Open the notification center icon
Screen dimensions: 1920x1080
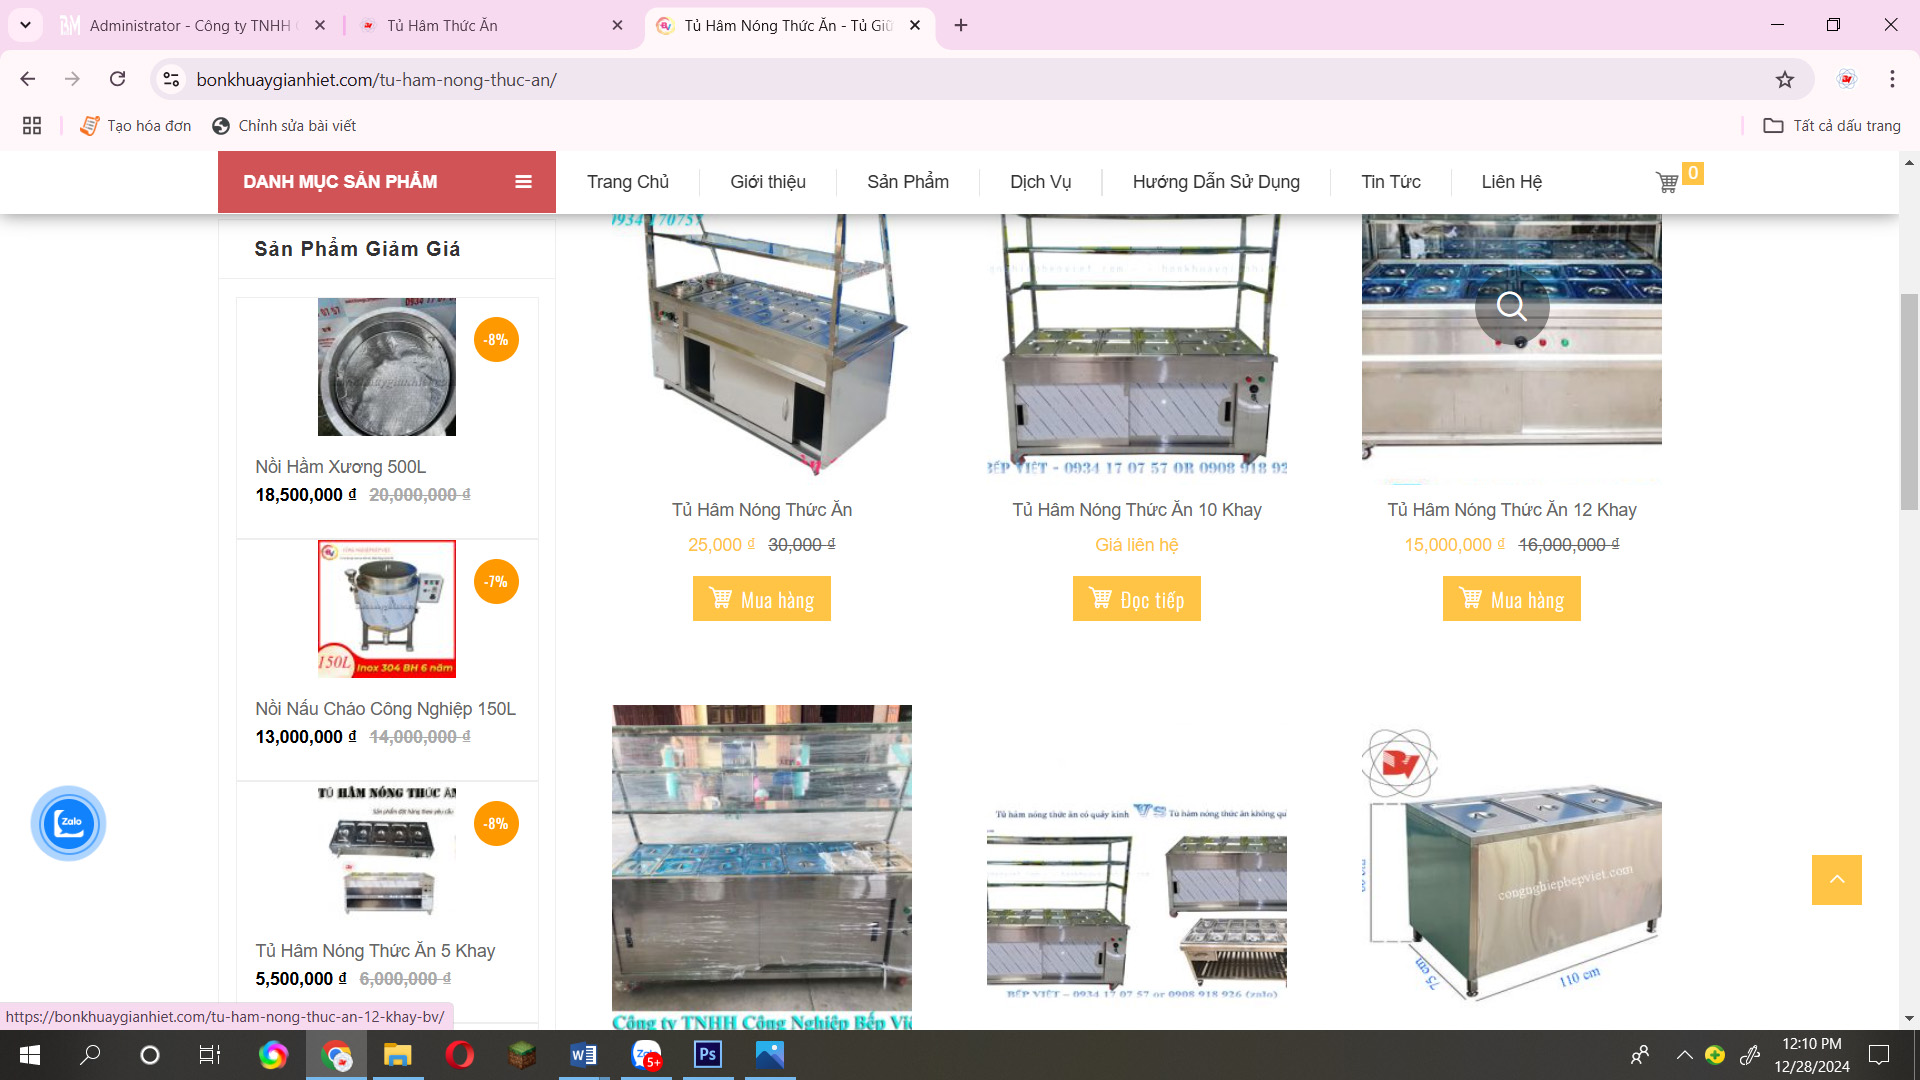point(1880,1055)
